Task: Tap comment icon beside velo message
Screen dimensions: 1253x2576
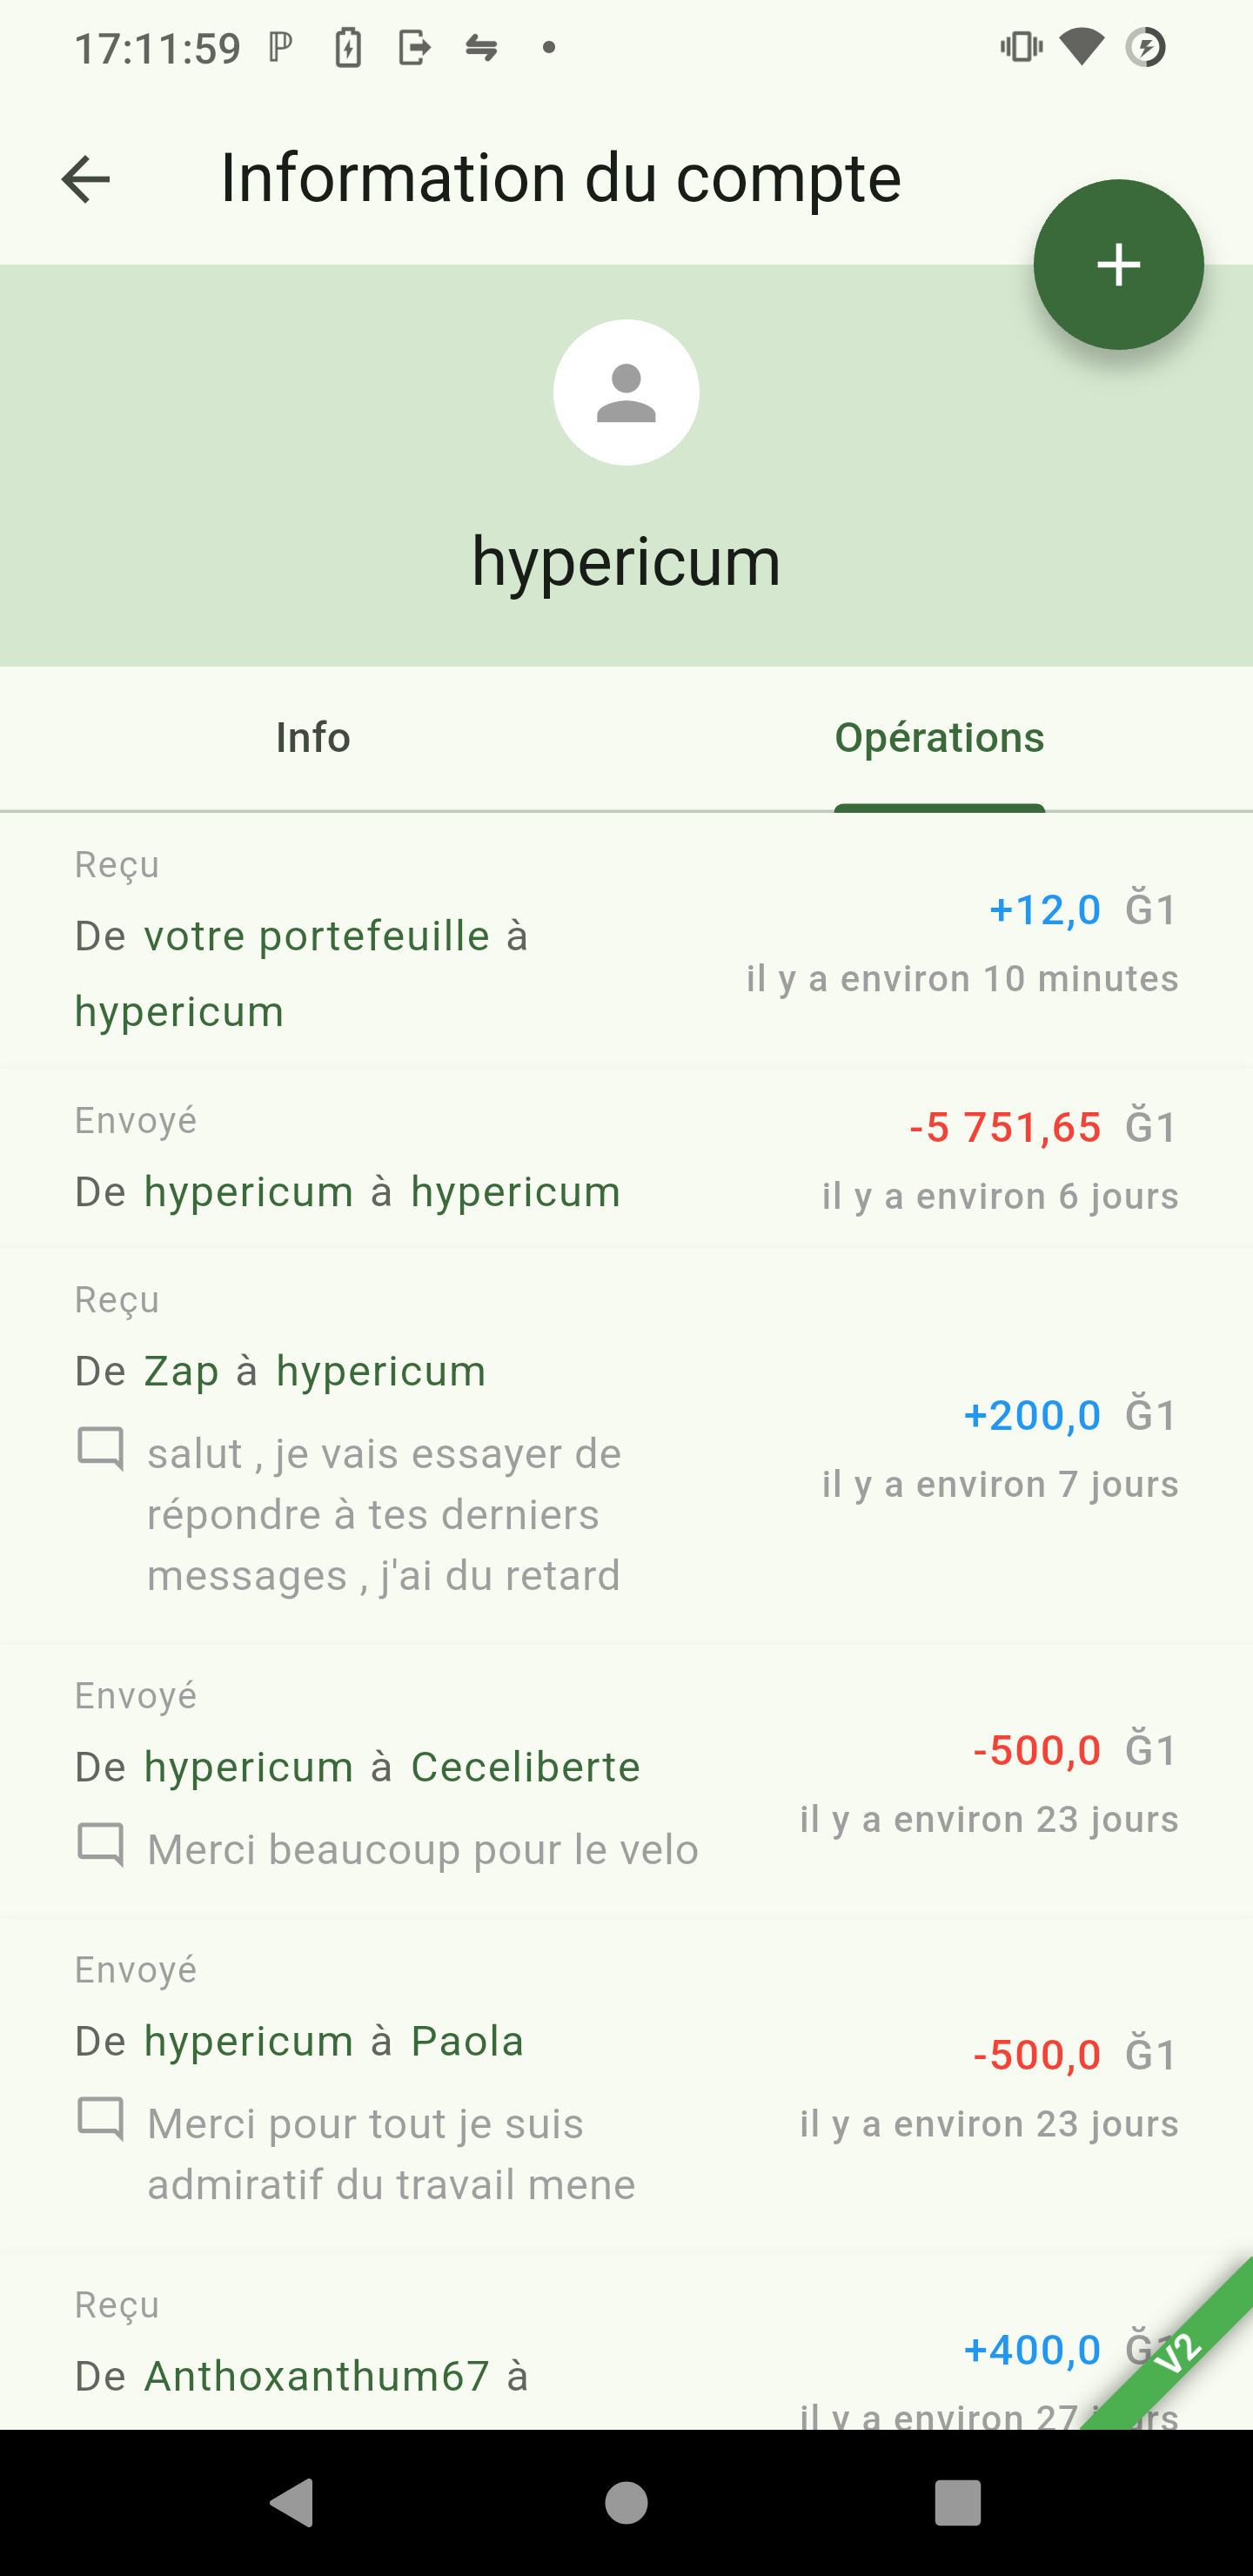Action: point(101,1845)
